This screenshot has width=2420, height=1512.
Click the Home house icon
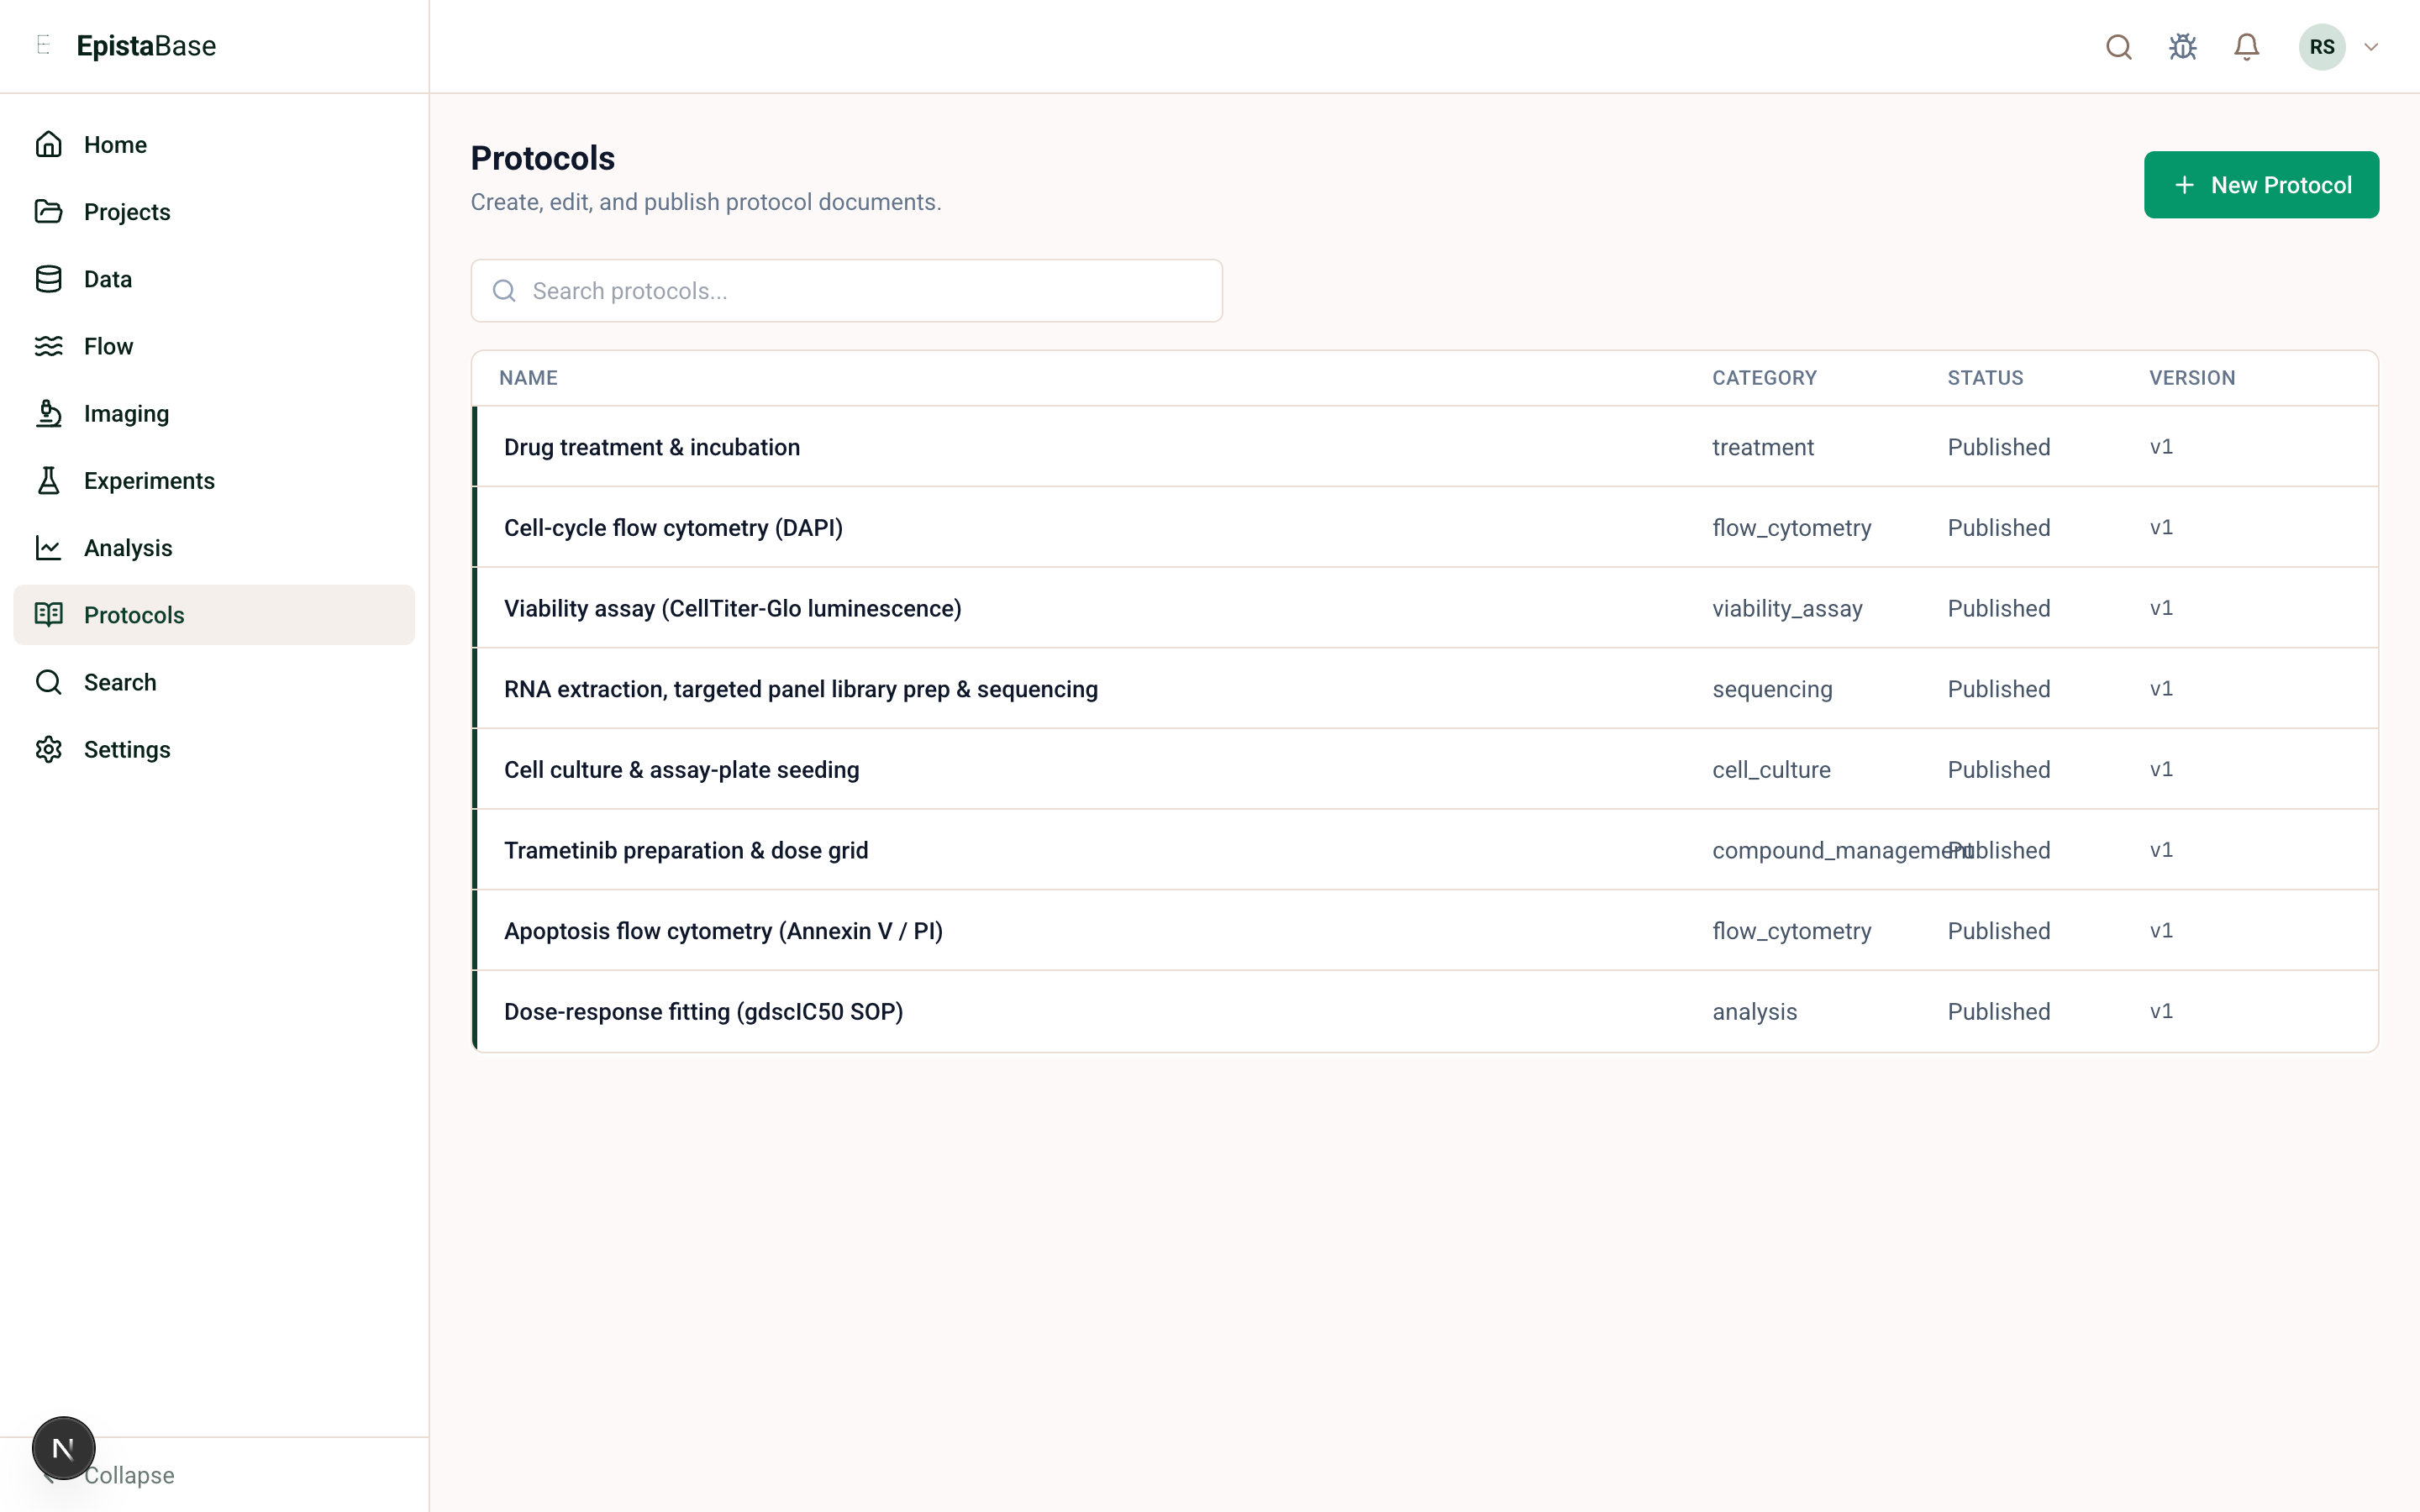tap(48, 145)
